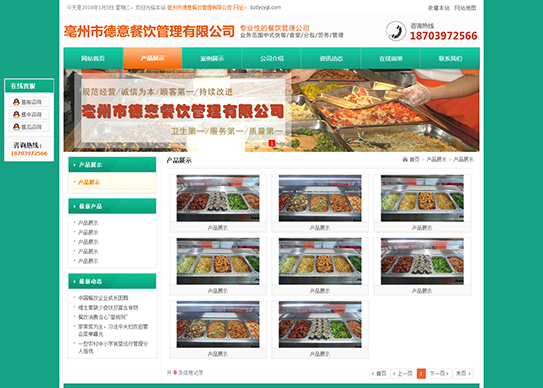Open the 中国餐饮企业成长困局 news link
The width and height of the screenshot is (543, 388).
tap(103, 298)
